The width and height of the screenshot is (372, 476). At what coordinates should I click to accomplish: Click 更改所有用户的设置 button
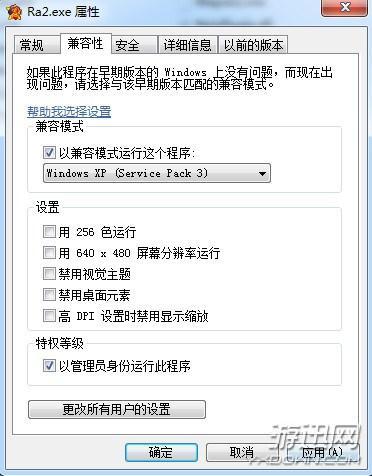[x=117, y=409]
